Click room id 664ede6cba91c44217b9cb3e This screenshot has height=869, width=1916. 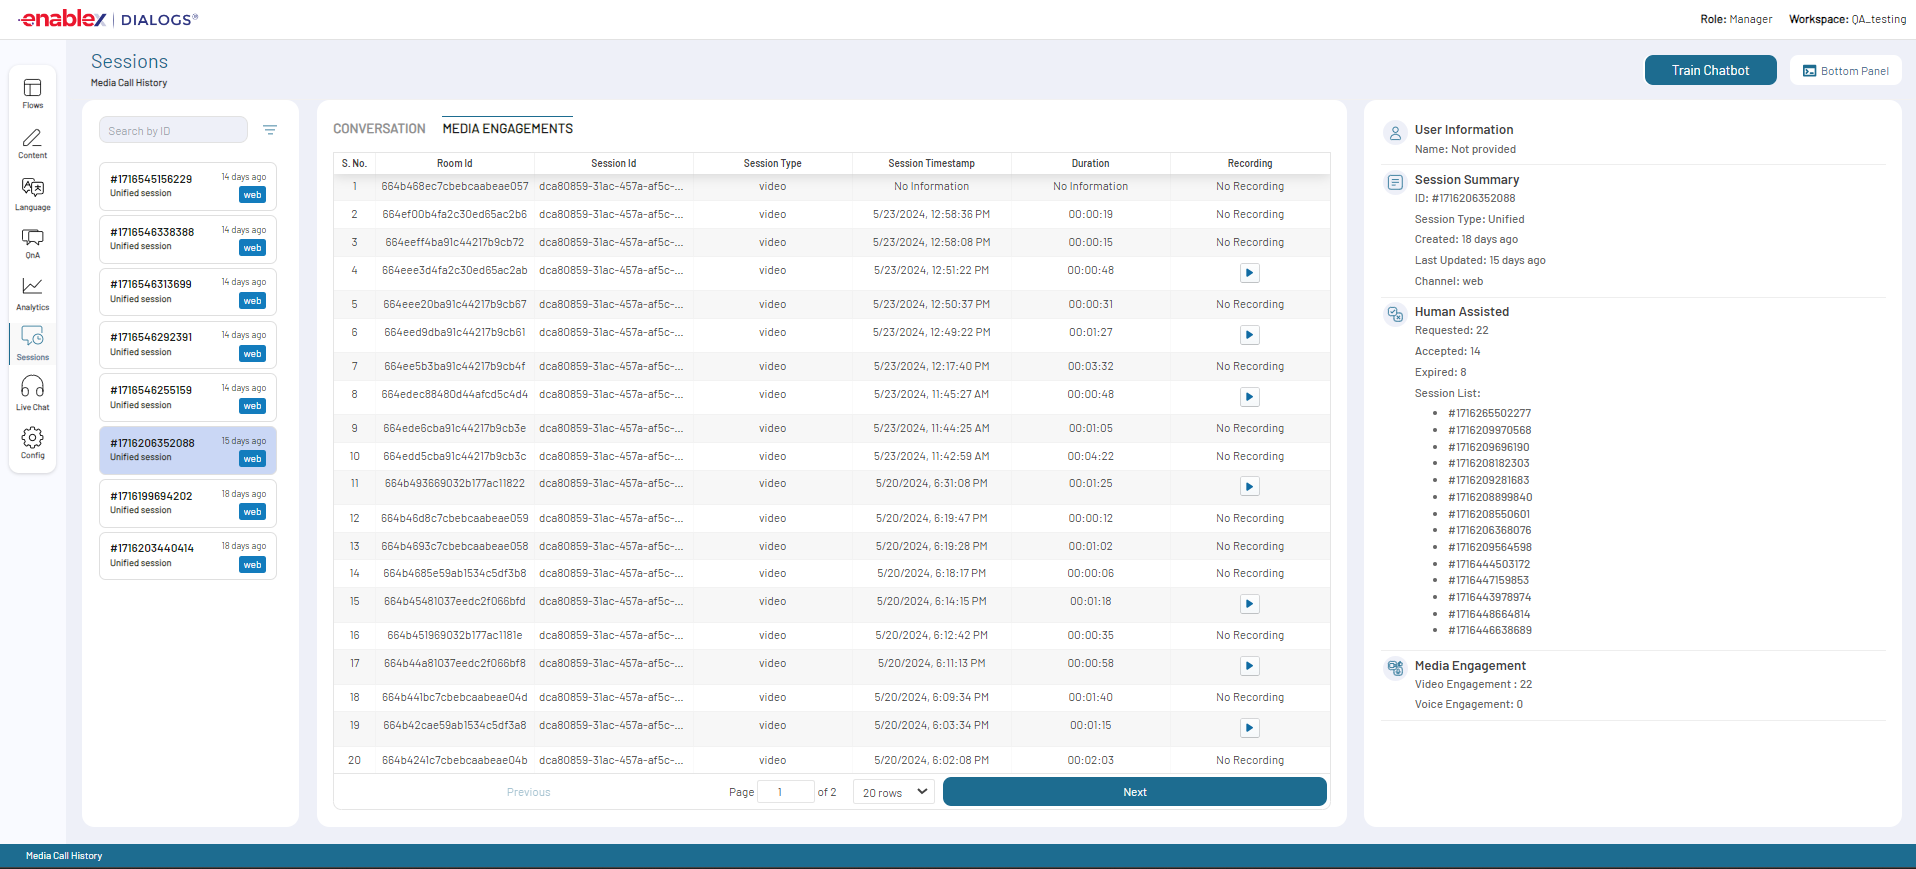pos(455,428)
